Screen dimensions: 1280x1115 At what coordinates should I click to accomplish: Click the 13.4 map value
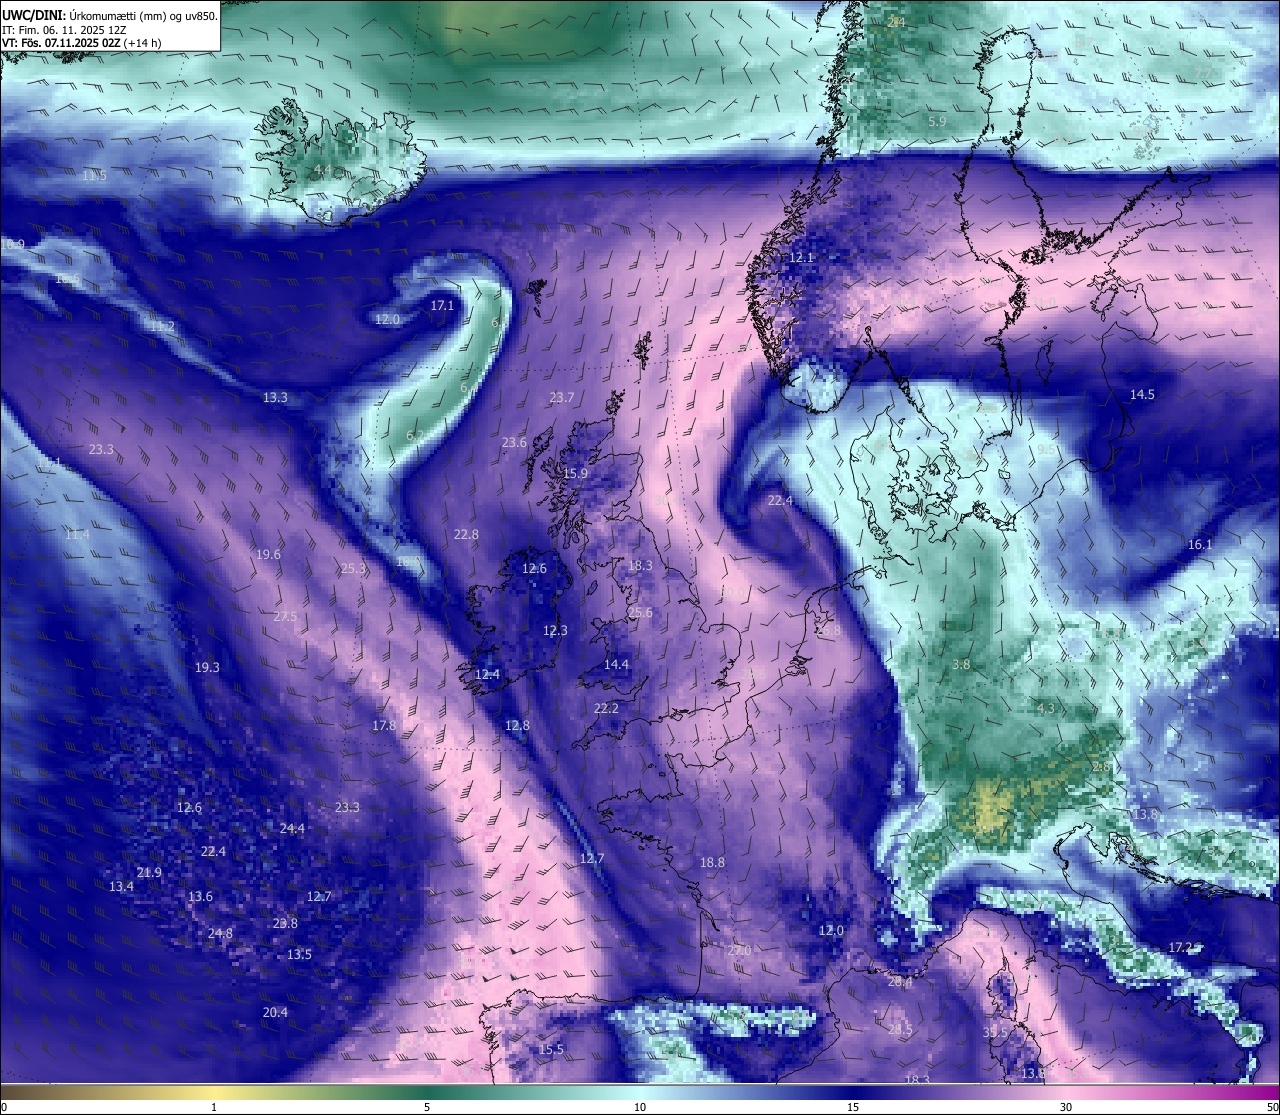point(121,886)
